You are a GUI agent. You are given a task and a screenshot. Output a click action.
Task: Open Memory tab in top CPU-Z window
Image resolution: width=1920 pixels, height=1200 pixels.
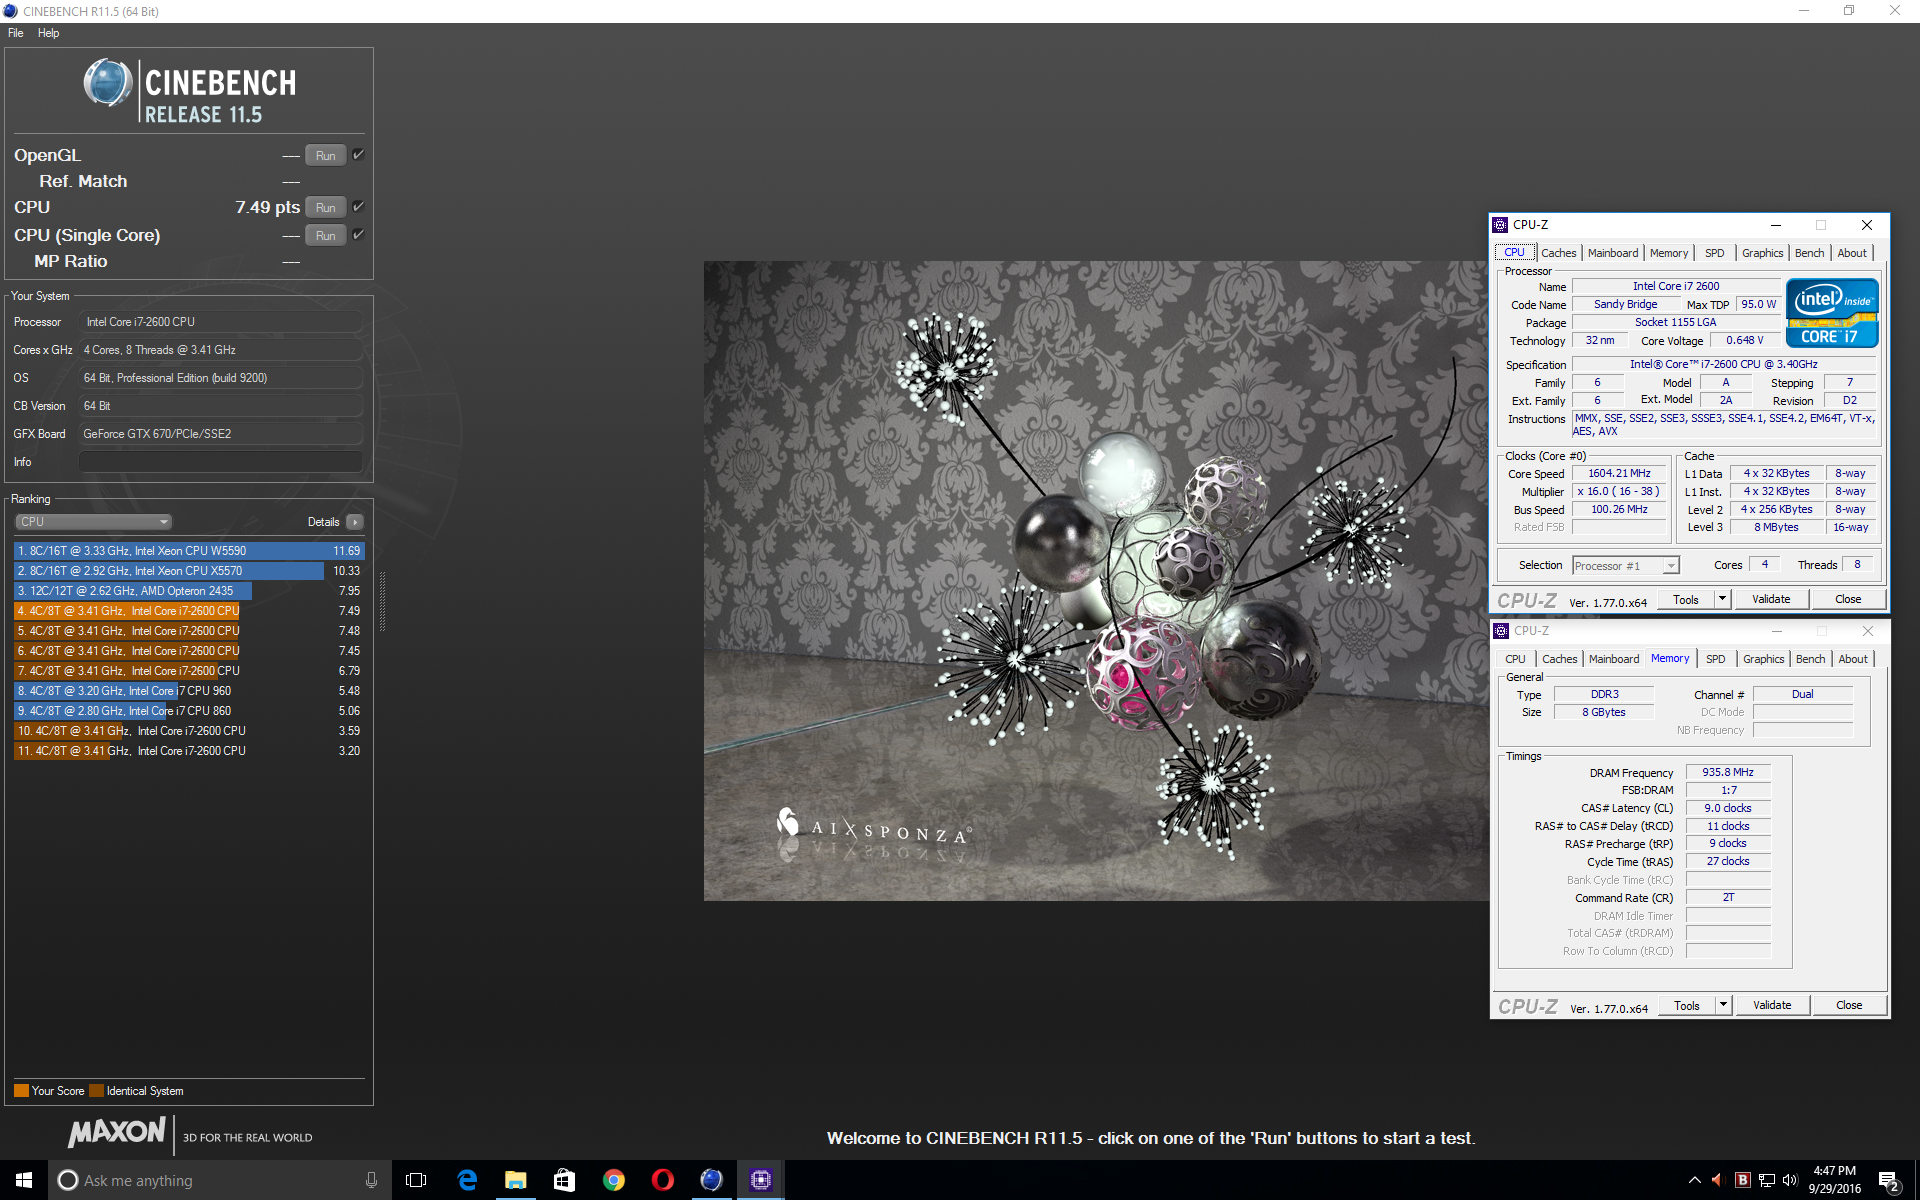coord(1669,253)
